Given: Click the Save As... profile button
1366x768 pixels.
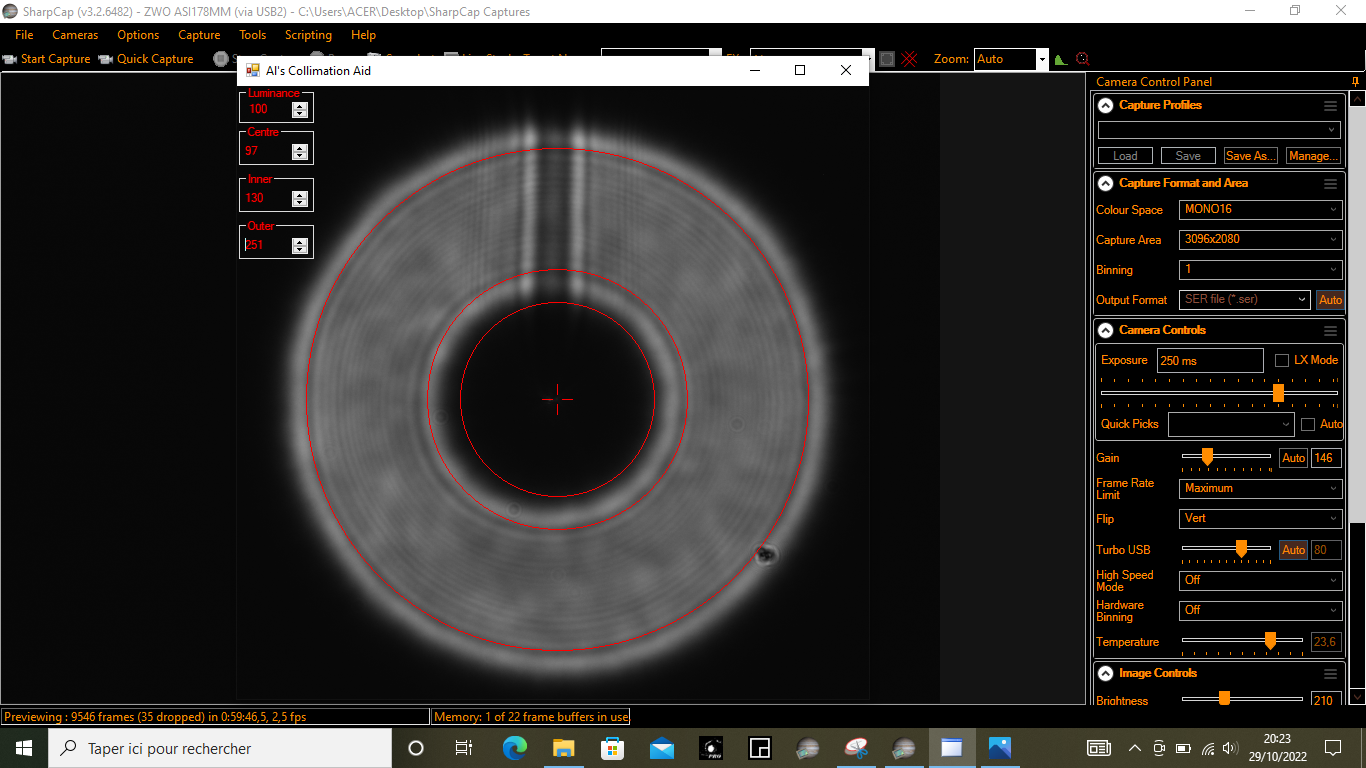Looking at the screenshot, I should tap(1251, 156).
